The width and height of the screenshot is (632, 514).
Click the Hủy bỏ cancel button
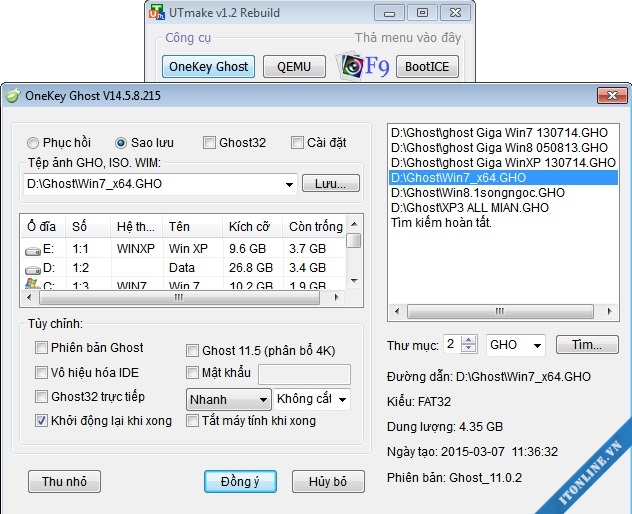pos(328,481)
